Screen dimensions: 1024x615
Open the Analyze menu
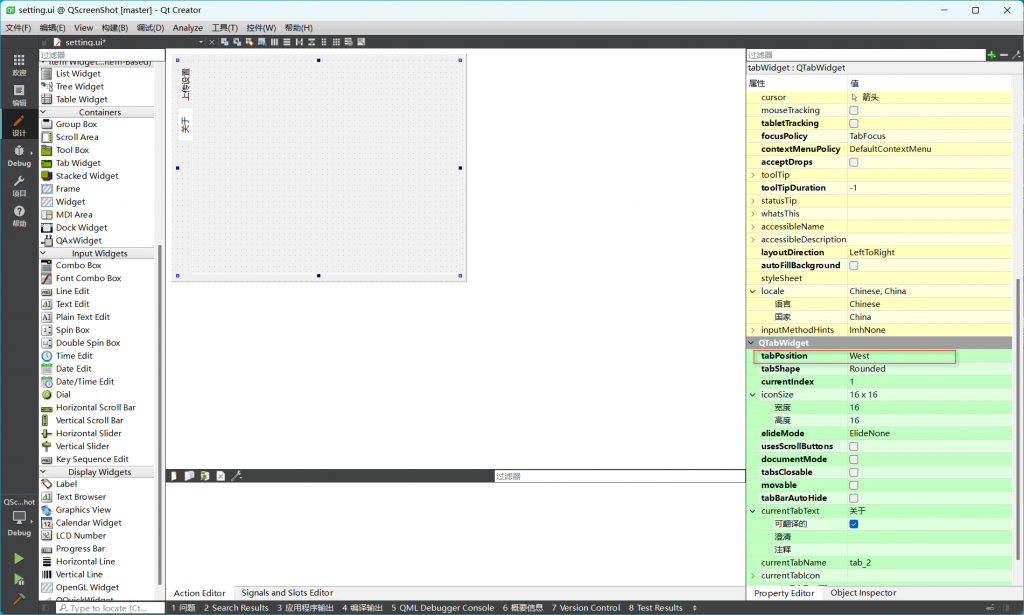[187, 28]
